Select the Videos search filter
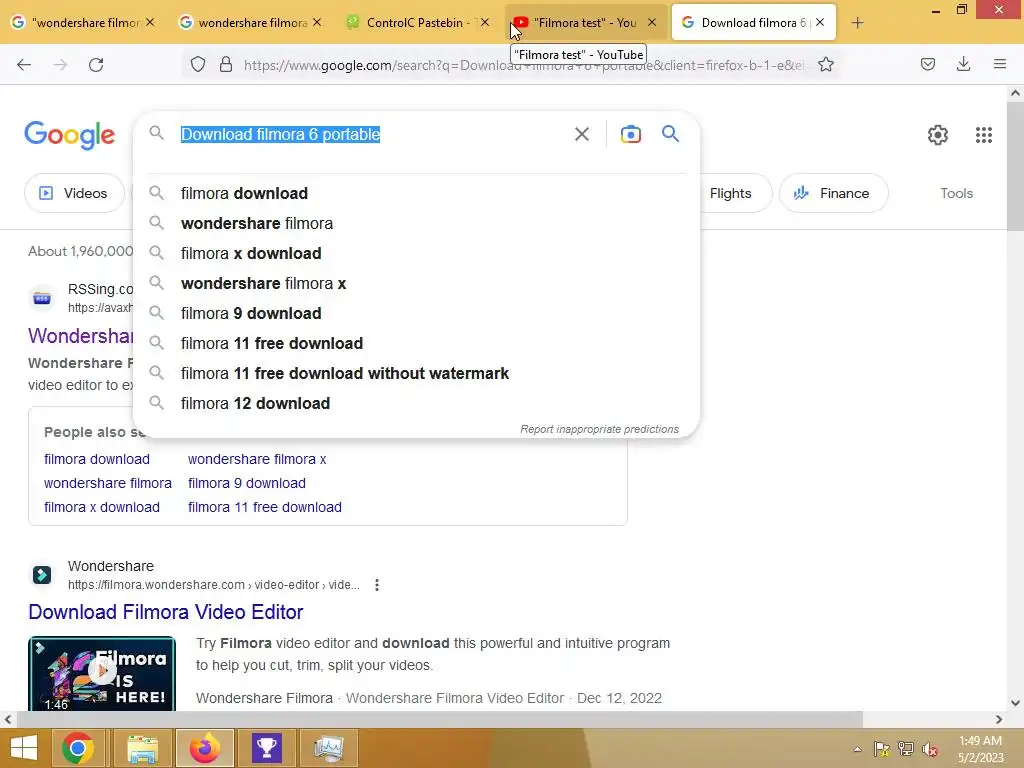The height and width of the screenshot is (768, 1024). point(74,193)
